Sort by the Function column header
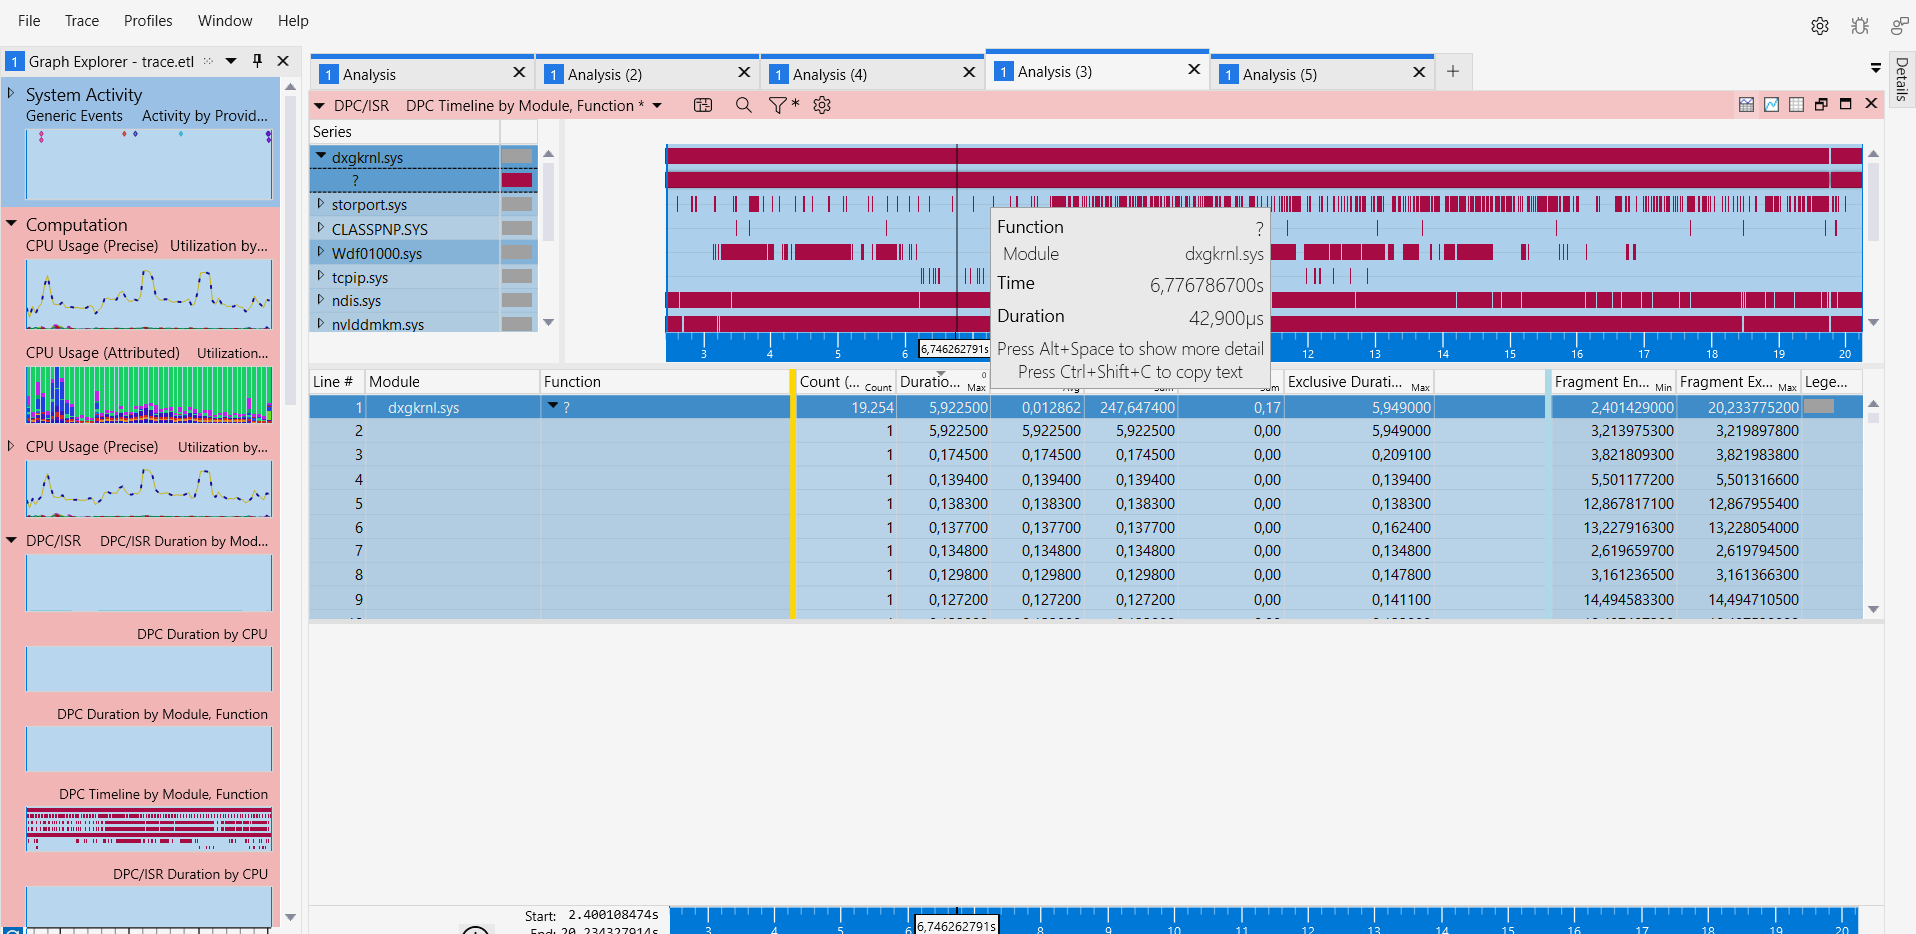This screenshot has width=1916, height=934. [x=664, y=381]
